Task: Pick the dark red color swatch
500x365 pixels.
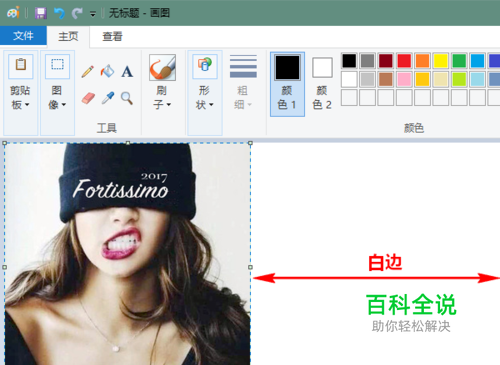Action: pyautogui.click(x=386, y=61)
